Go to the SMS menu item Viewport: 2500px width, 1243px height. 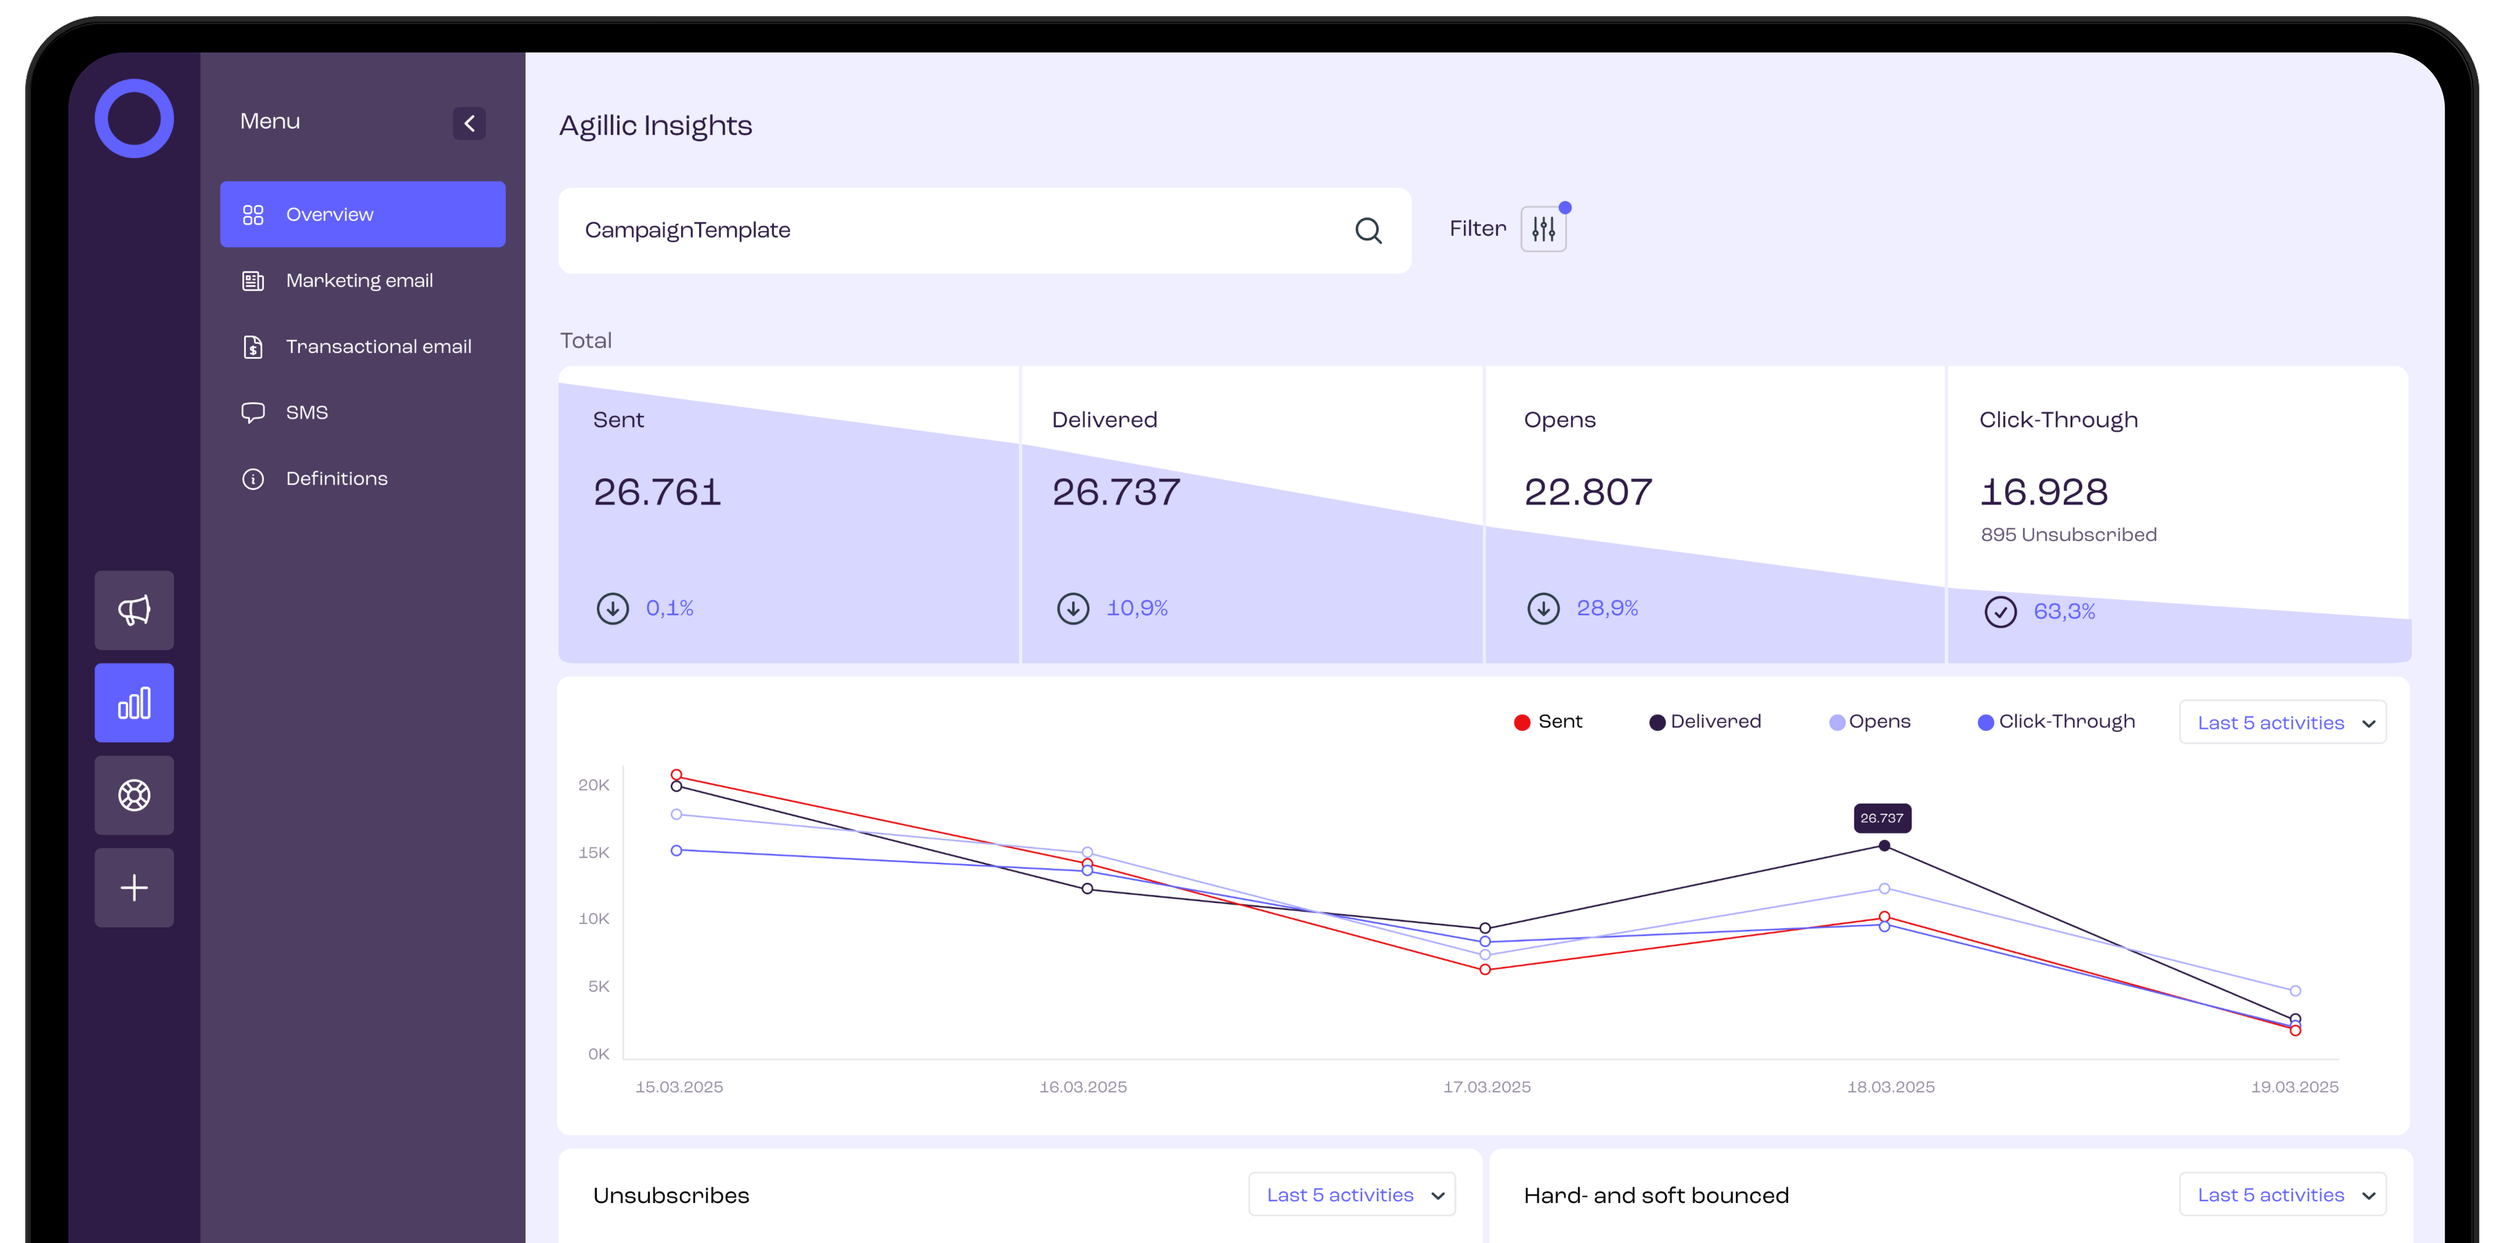click(306, 413)
